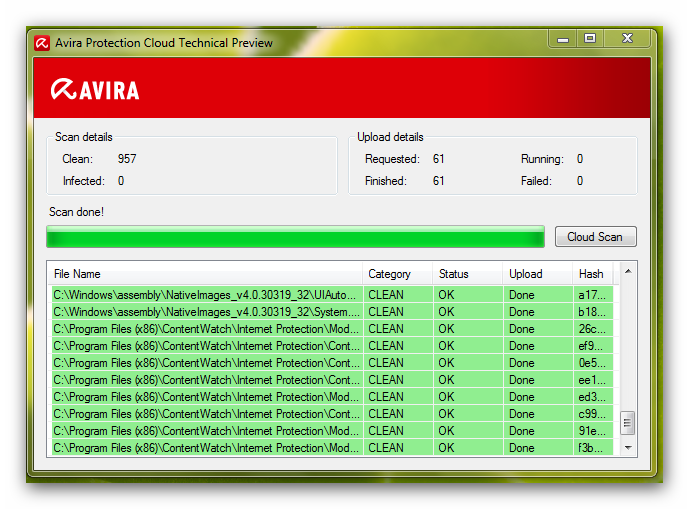Click the Cloud Scan button
689x509 pixels.
point(595,237)
